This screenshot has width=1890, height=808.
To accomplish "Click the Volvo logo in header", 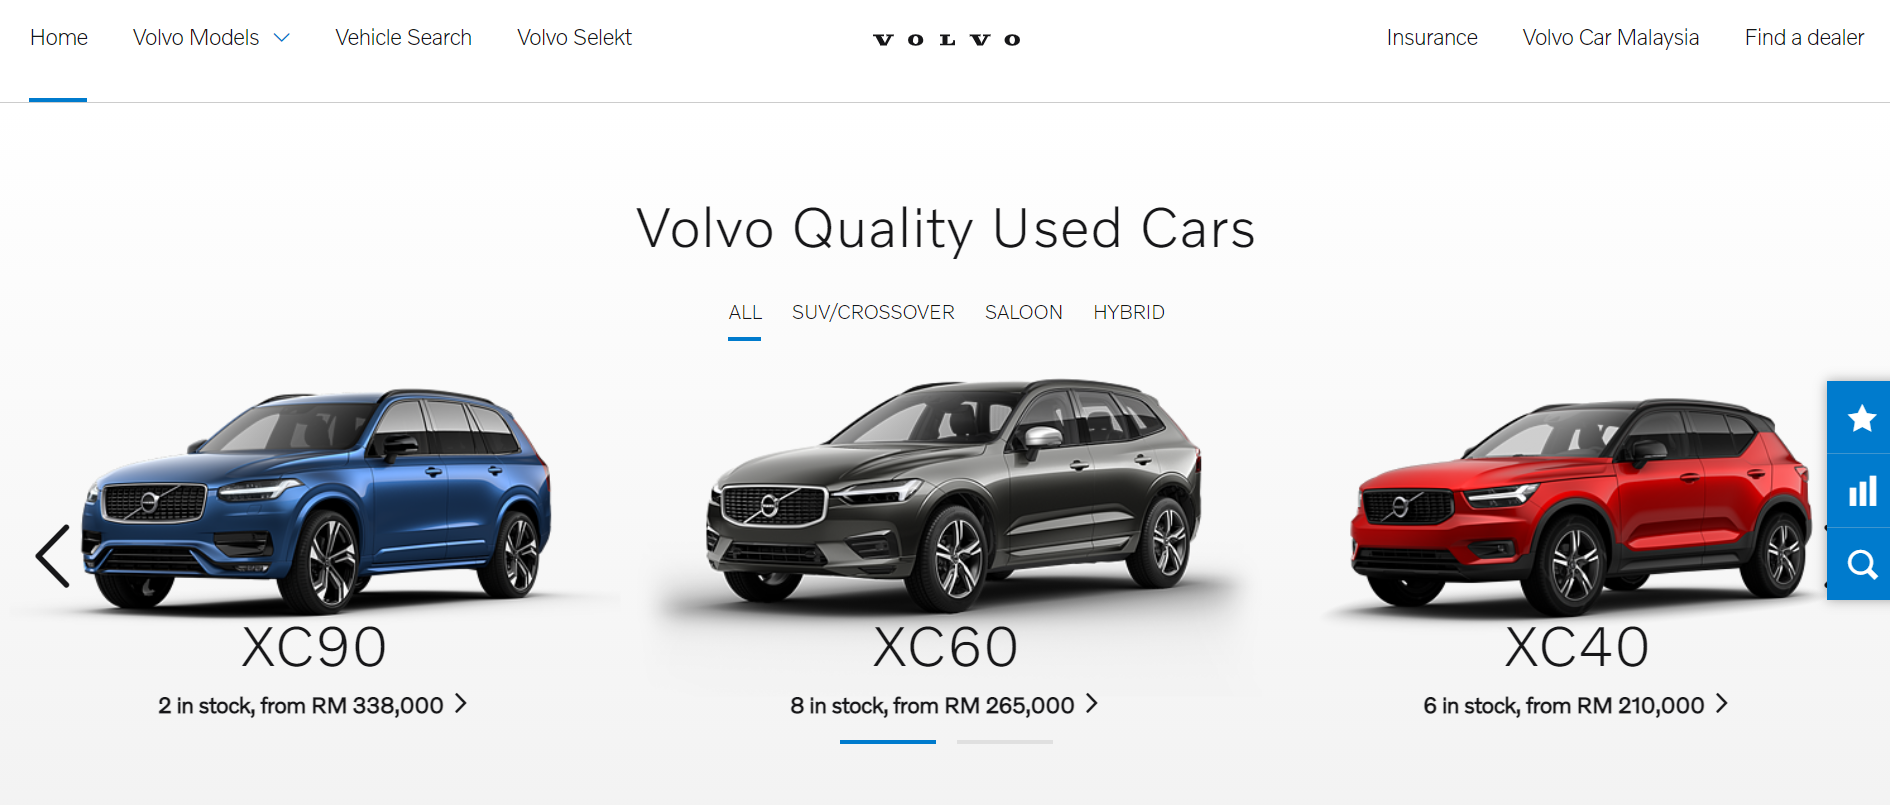I will coord(946,39).
